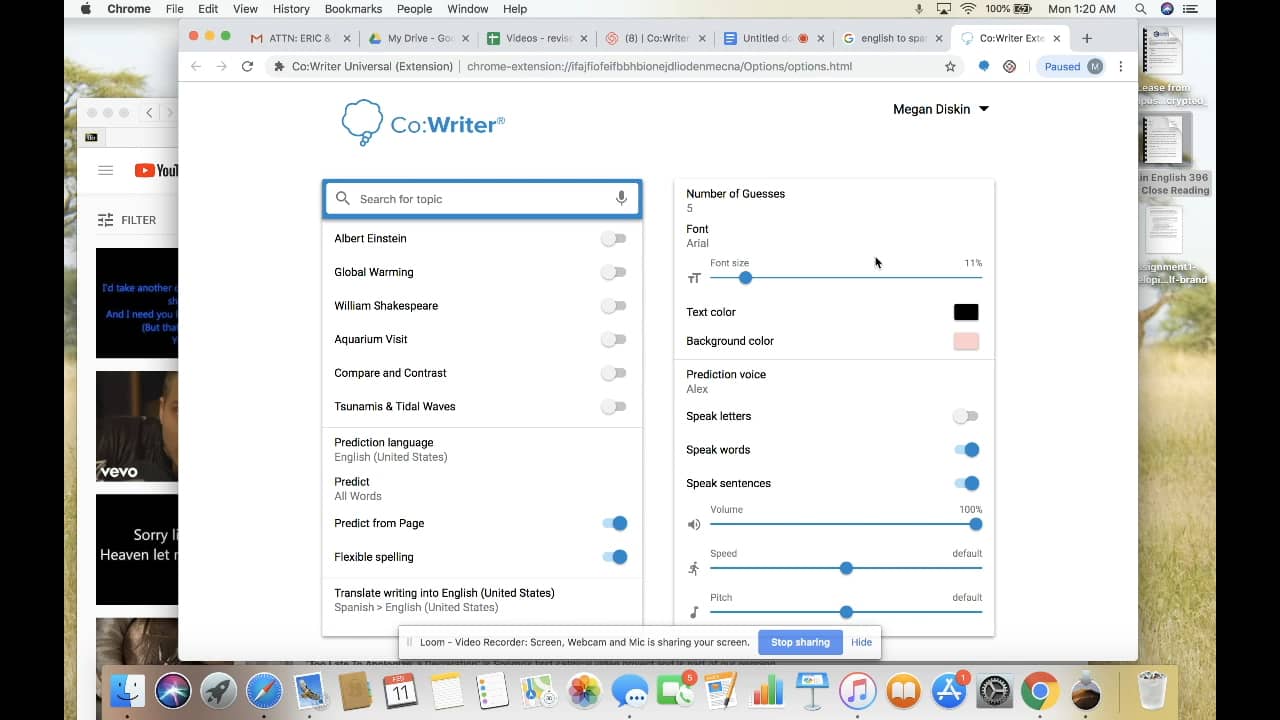The height and width of the screenshot is (720, 1280).
Task: Go back in Chrome history
Action: point(196,66)
